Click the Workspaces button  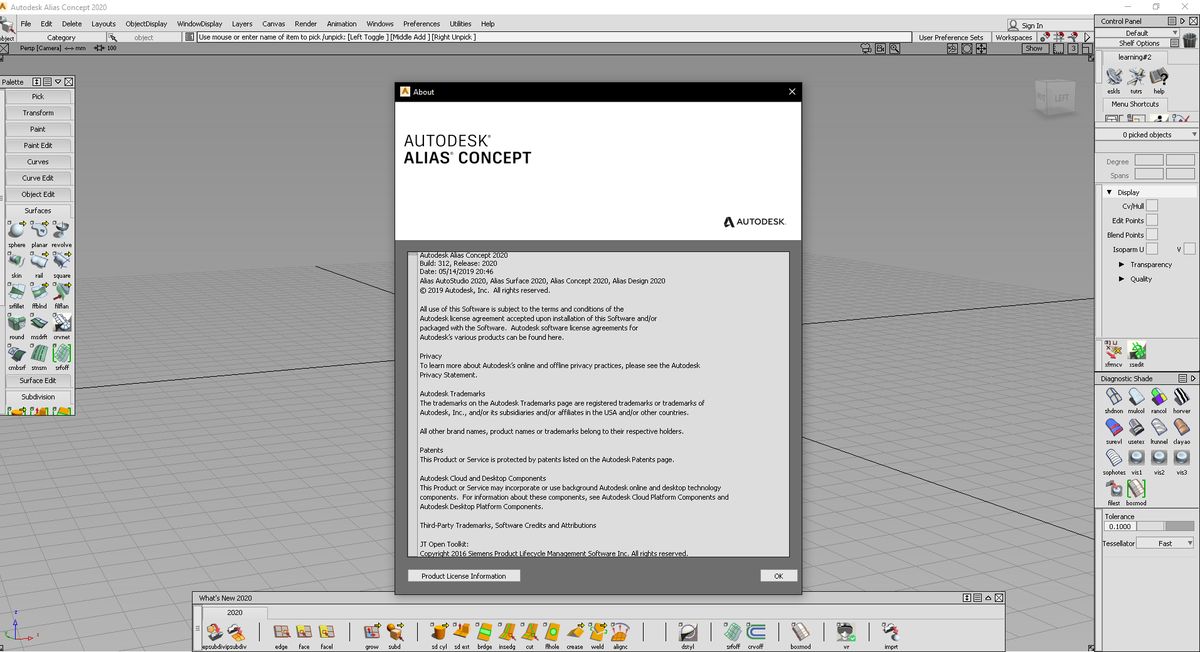click(x=1014, y=37)
